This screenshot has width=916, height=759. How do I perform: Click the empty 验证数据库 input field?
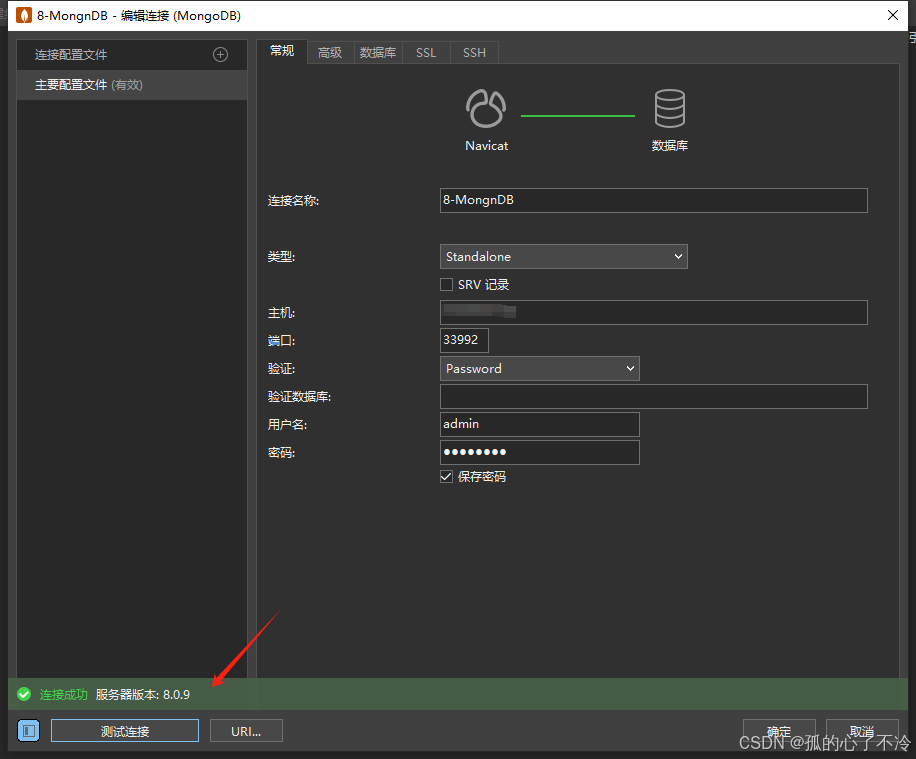click(x=653, y=397)
